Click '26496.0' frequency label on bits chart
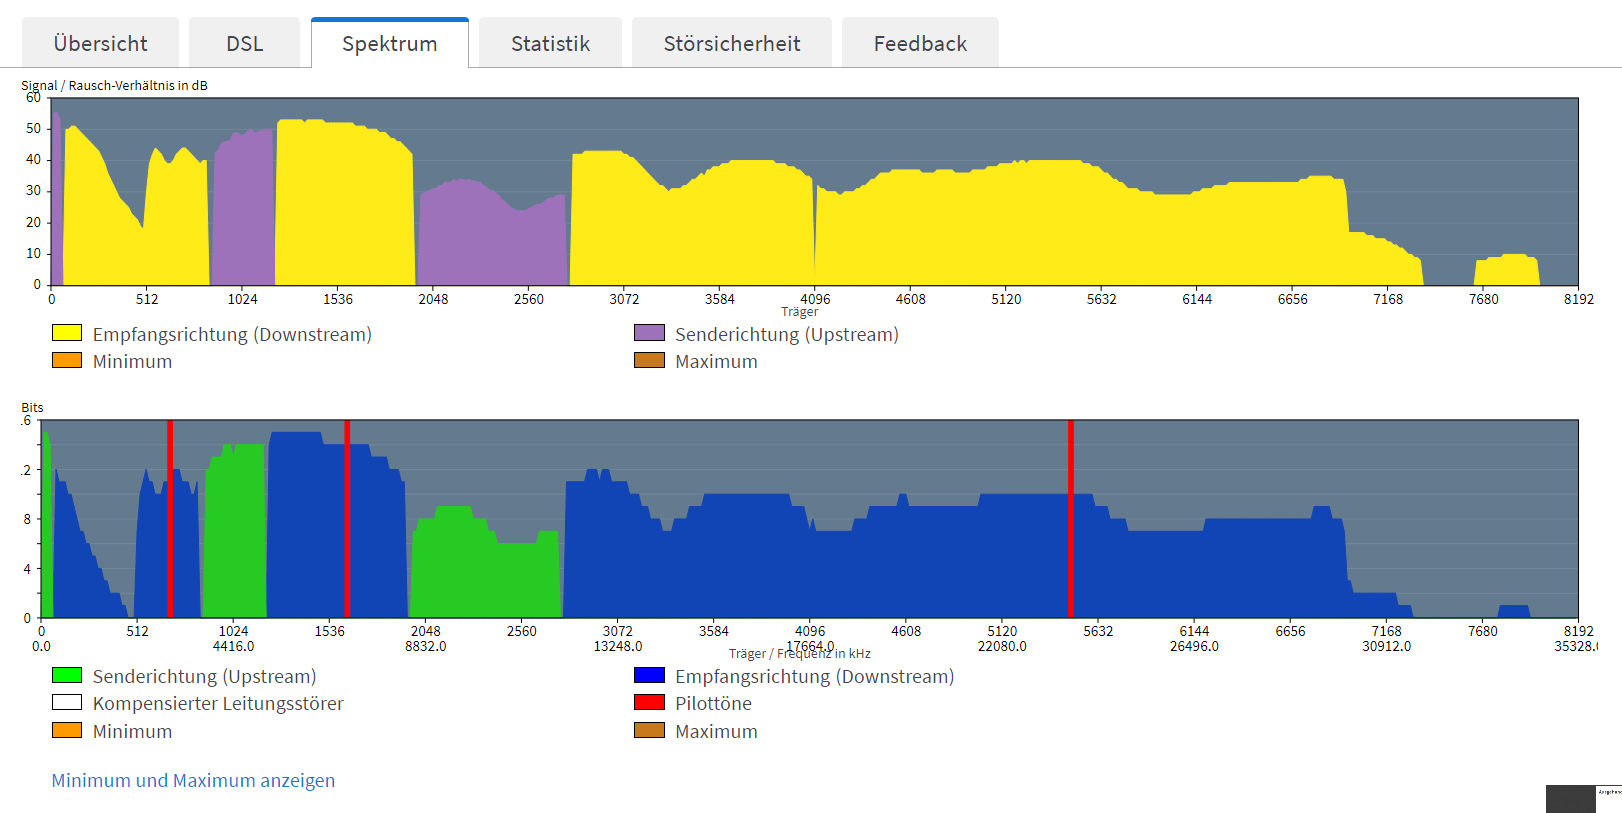Viewport: 1622px width, 813px height. (x=1194, y=646)
